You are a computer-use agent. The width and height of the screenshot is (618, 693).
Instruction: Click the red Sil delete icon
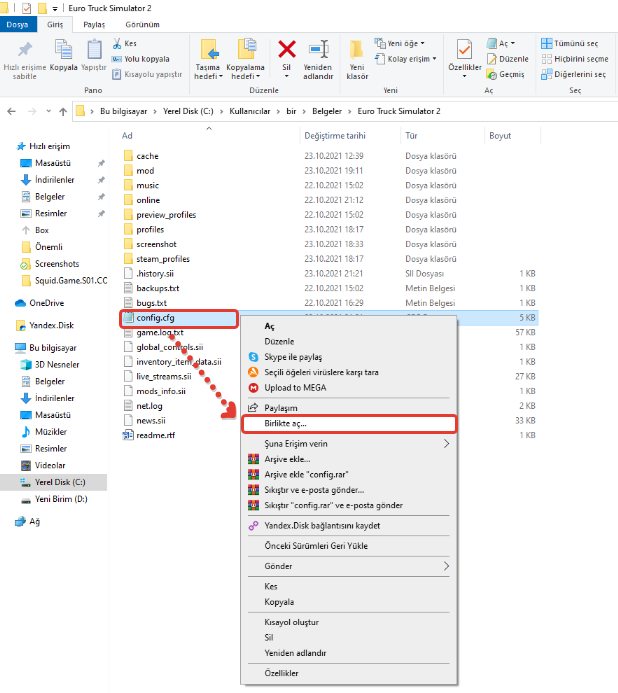(x=287, y=49)
